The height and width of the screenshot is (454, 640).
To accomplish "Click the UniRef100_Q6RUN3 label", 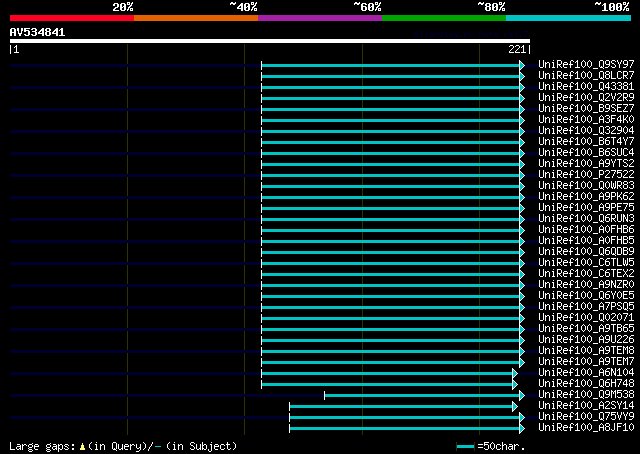I will point(586,219).
